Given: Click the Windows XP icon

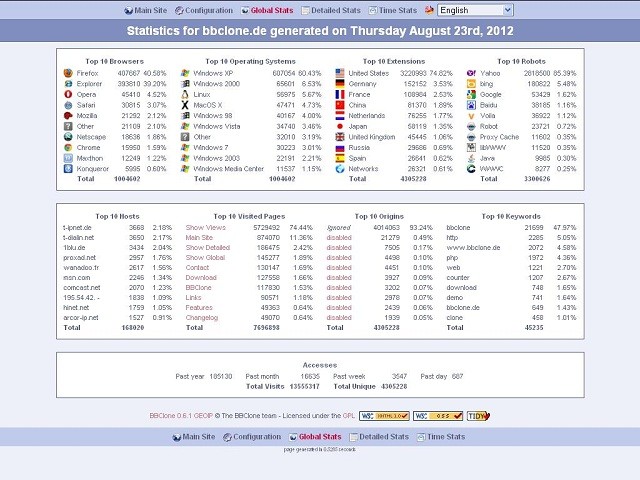Looking at the screenshot, I should point(185,73).
